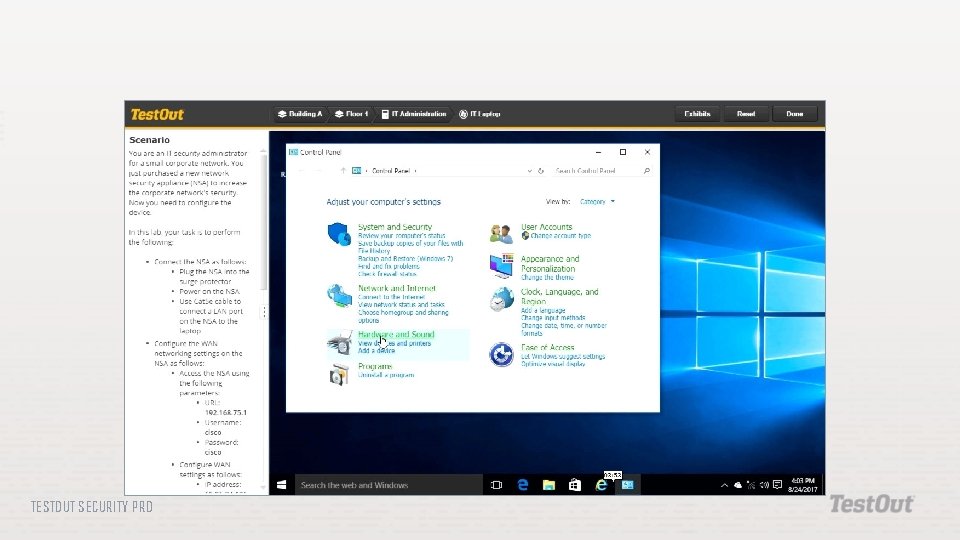Click Optimize visual display link
Viewport: 960px width, 540px height.
pyautogui.click(x=553, y=364)
